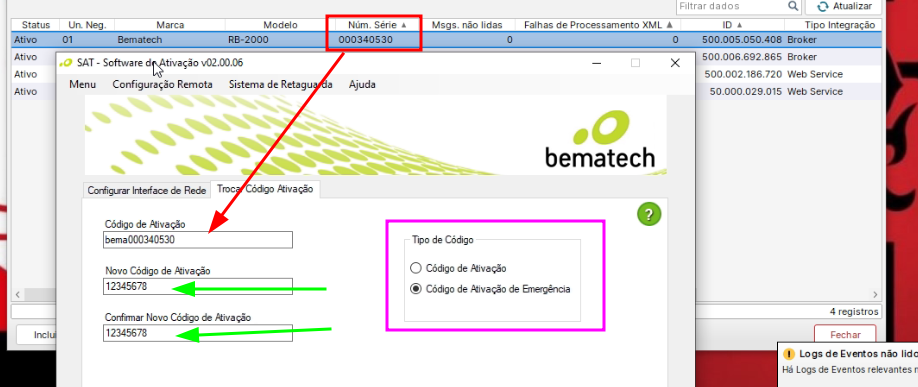Click the warning icon in Logs notification
This screenshot has width=918, height=387.
(789, 354)
